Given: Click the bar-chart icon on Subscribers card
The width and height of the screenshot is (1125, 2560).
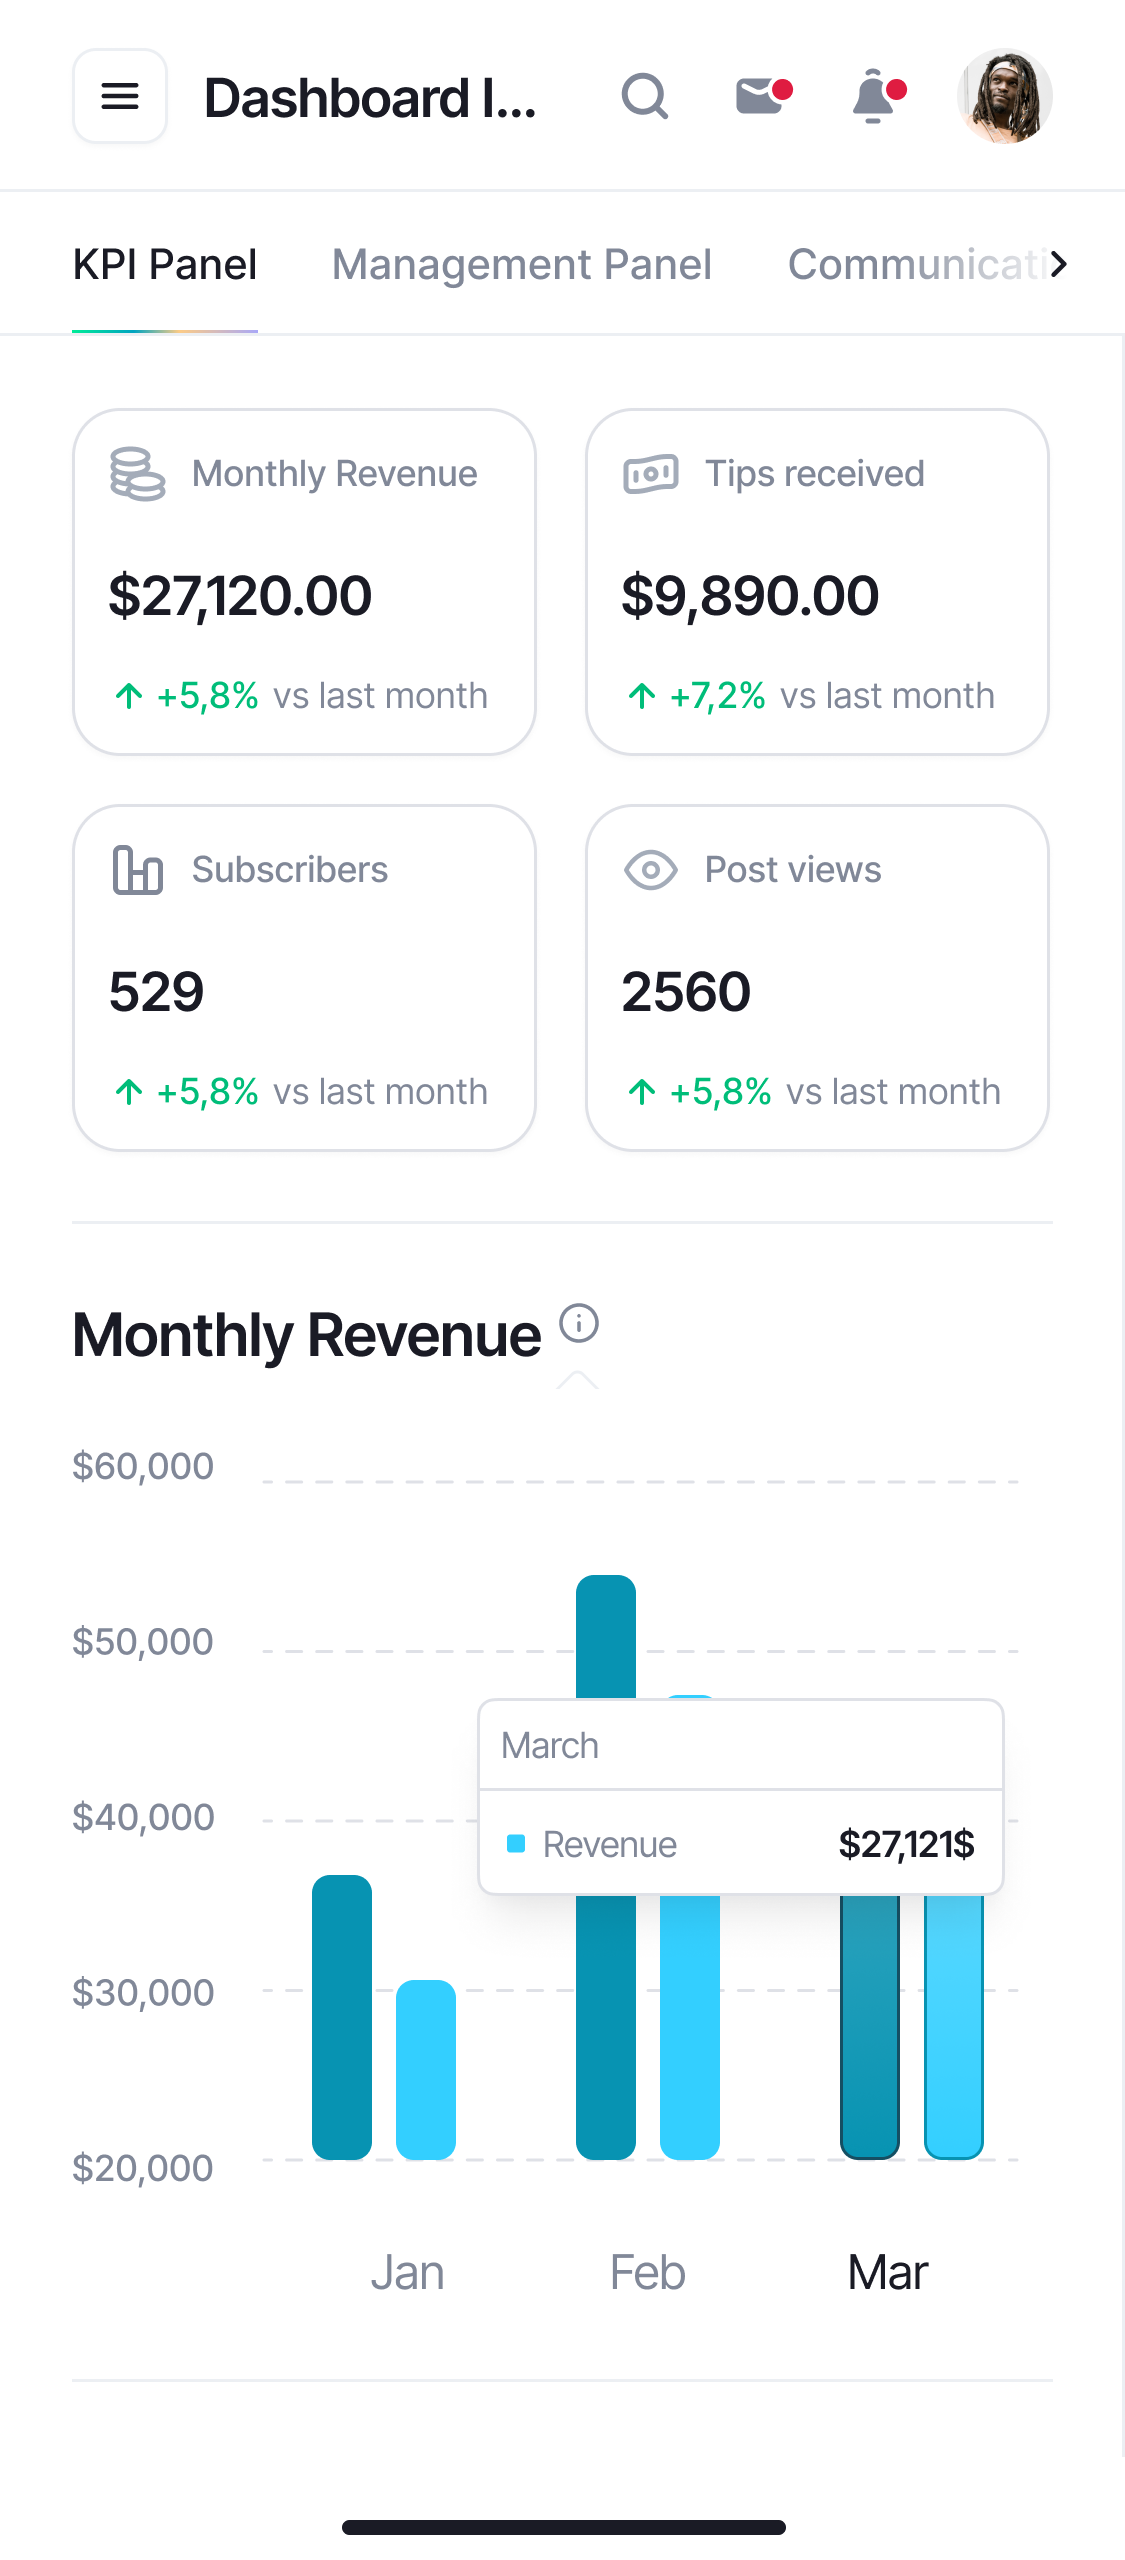Looking at the screenshot, I should coord(137,870).
